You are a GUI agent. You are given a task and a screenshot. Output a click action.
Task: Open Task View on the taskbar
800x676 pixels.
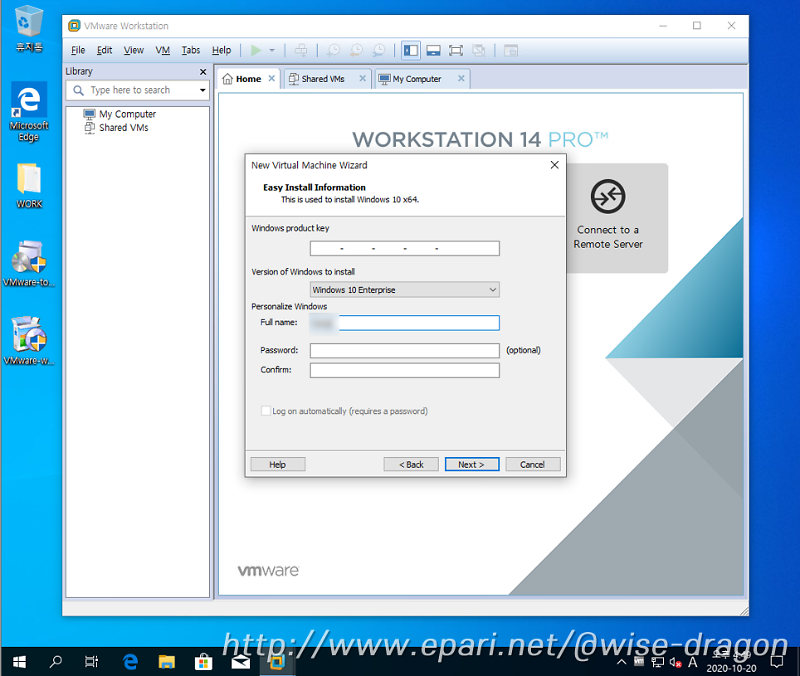click(x=91, y=662)
